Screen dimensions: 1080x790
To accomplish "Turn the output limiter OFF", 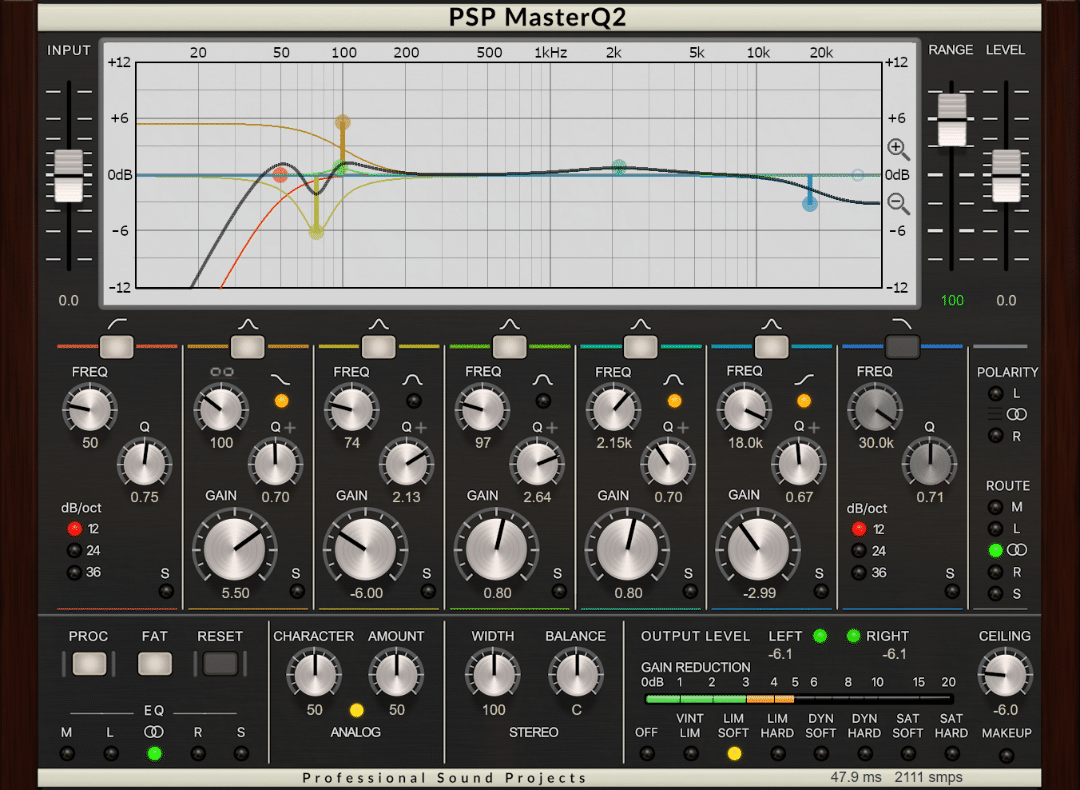I will [x=646, y=753].
